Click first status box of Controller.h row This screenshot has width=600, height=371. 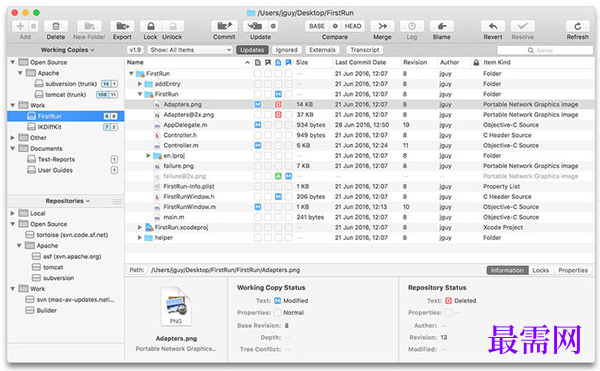pos(258,135)
